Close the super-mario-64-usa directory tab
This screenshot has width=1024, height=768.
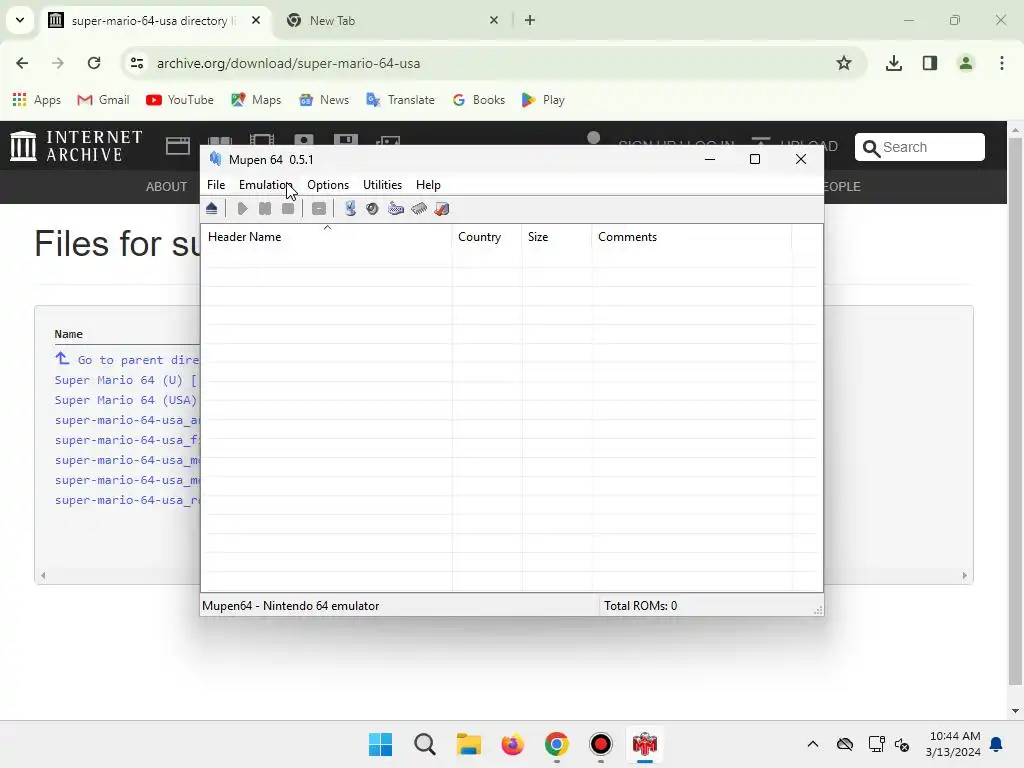(x=256, y=20)
